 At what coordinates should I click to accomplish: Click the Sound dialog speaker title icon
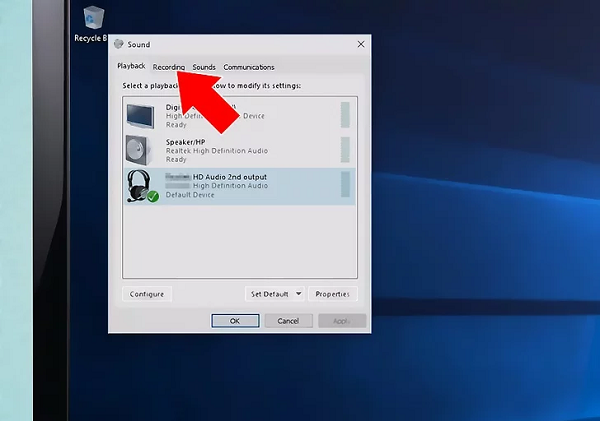[x=119, y=44]
